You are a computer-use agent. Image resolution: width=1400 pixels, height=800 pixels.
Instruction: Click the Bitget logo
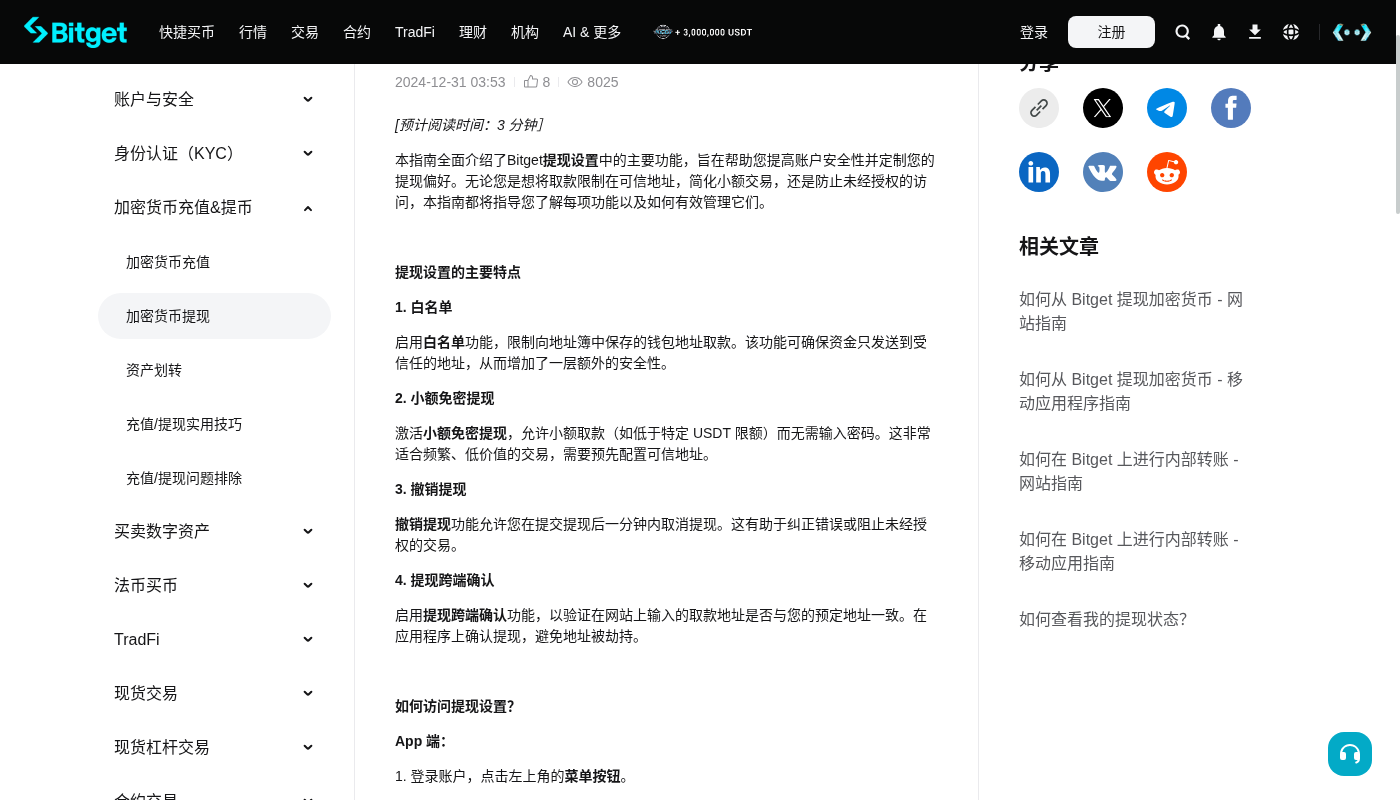(x=76, y=32)
